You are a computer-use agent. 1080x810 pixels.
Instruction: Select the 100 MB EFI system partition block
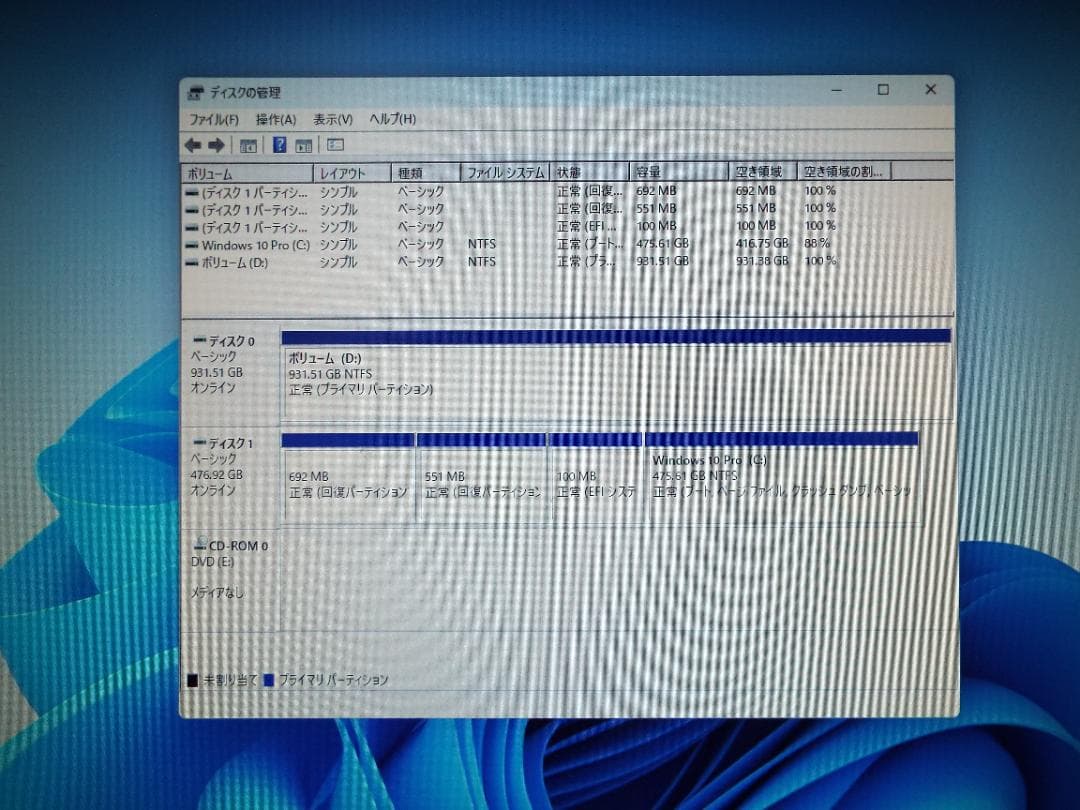tap(595, 480)
